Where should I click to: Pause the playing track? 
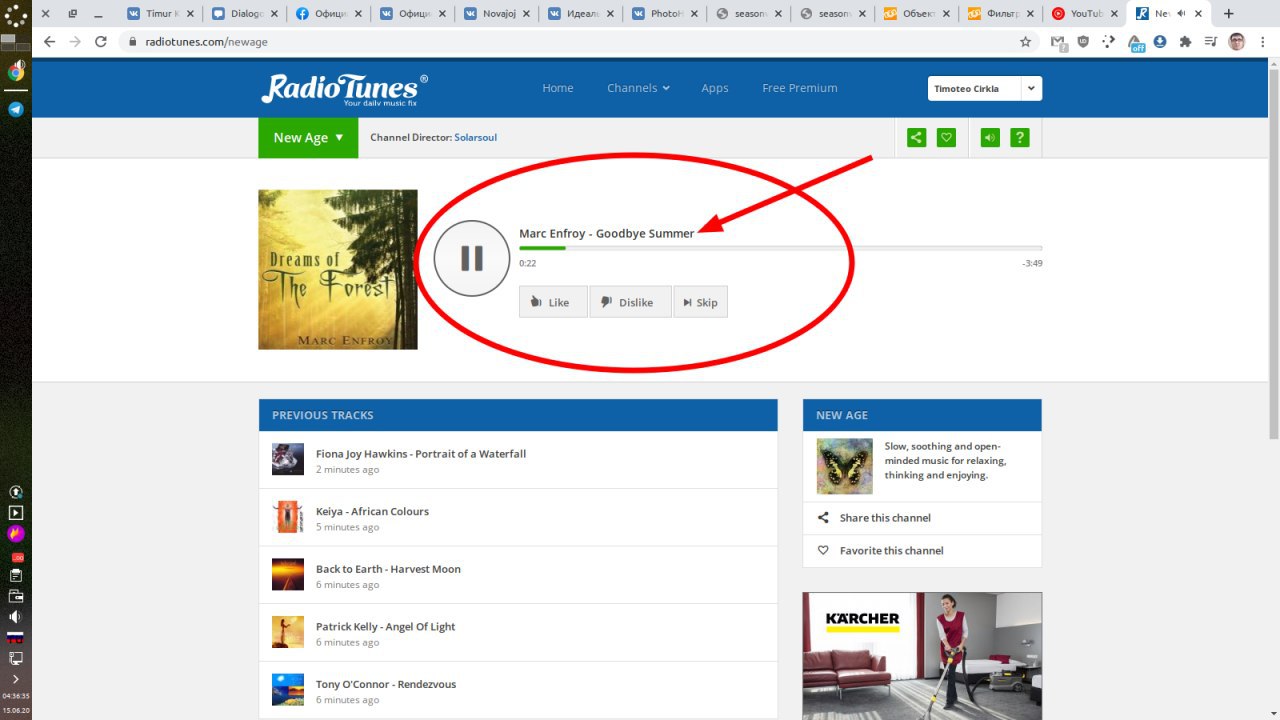[472, 258]
